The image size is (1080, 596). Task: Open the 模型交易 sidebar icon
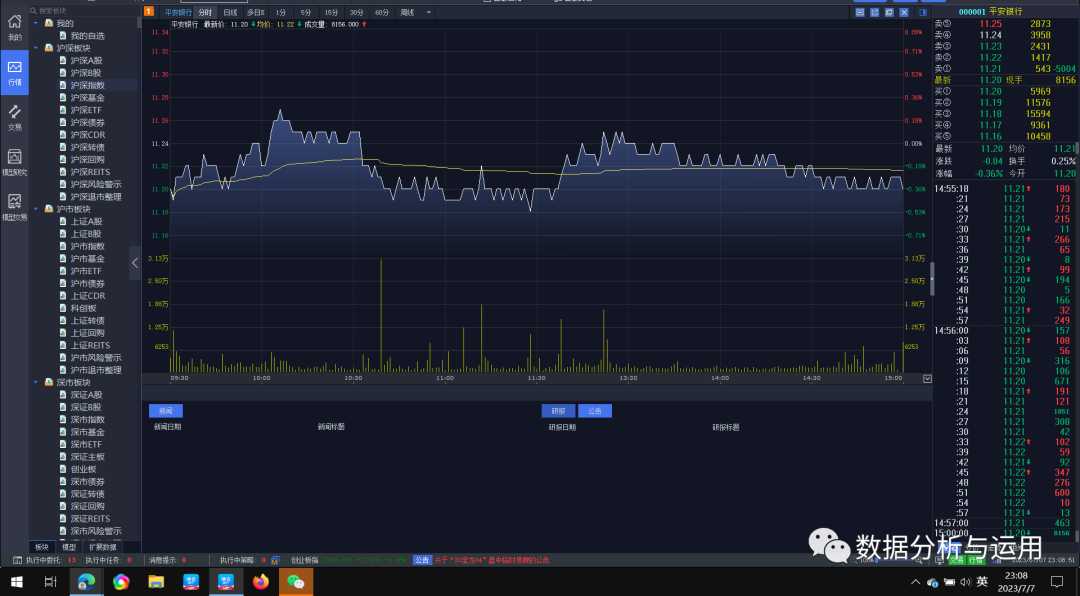click(14, 206)
